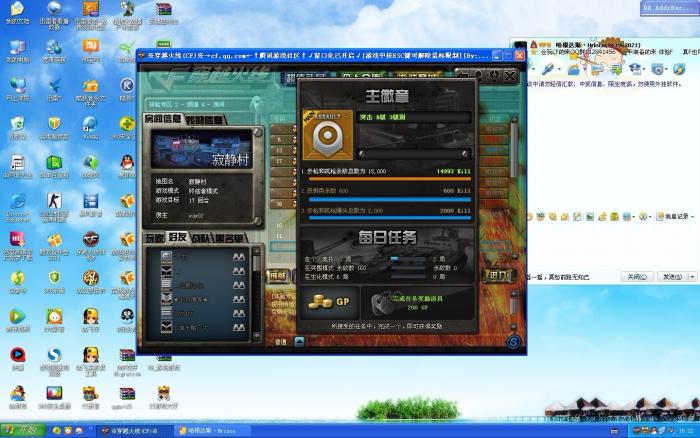The height and width of the screenshot is (438, 700).
Task: Click the binoculars icon in the bottom friend row
Action: tap(239, 328)
